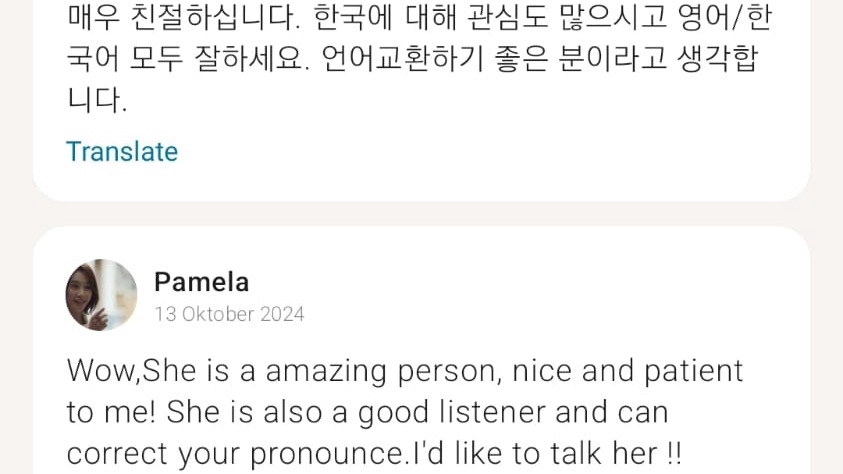This screenshot has height=474, width=843.
Task: Open Pamela's profile photo
Action: coord(101,295)
